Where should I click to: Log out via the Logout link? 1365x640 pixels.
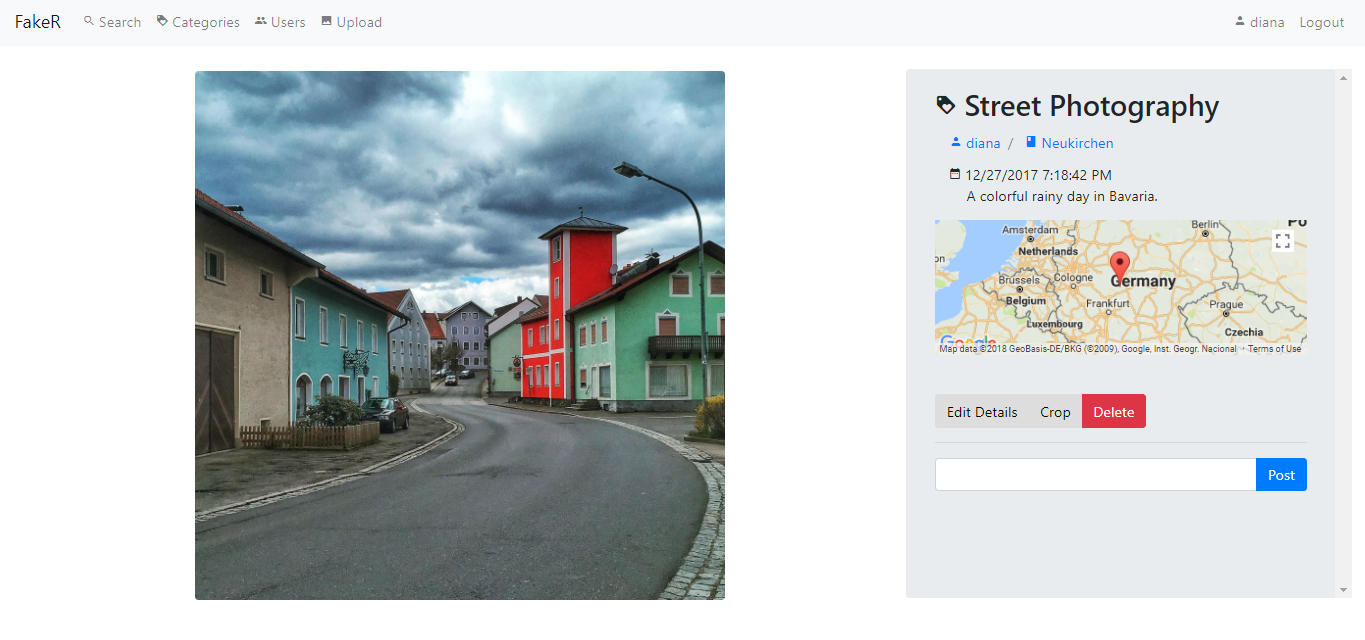click(x=1321, y=22)
